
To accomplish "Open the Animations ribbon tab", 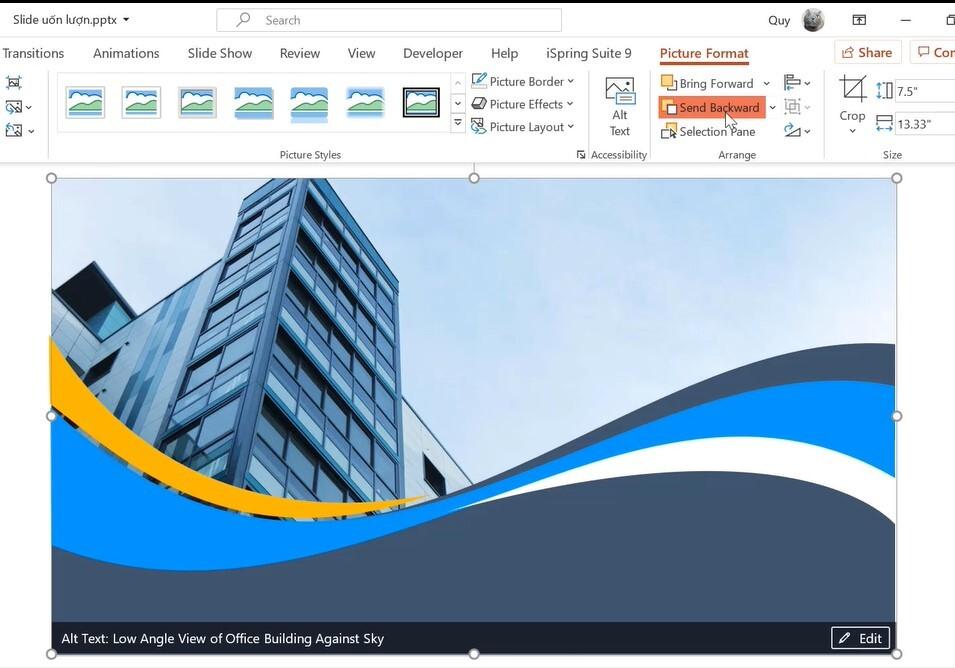I will click(x=126, y=54).
